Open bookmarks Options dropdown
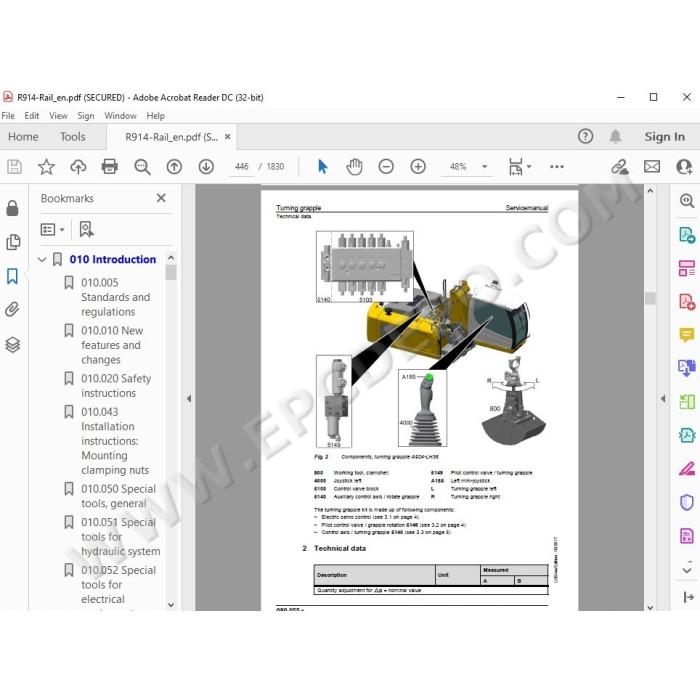Viewport: 700px width, 700px height. pyautogui.click(x=52, y=229)
